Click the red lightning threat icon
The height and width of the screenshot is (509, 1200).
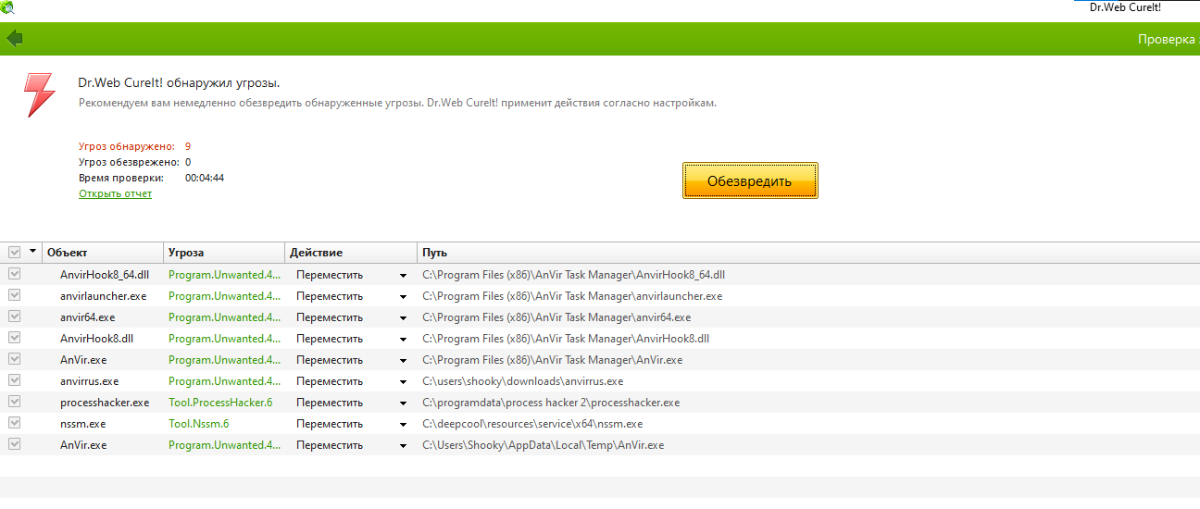(40, 96)
